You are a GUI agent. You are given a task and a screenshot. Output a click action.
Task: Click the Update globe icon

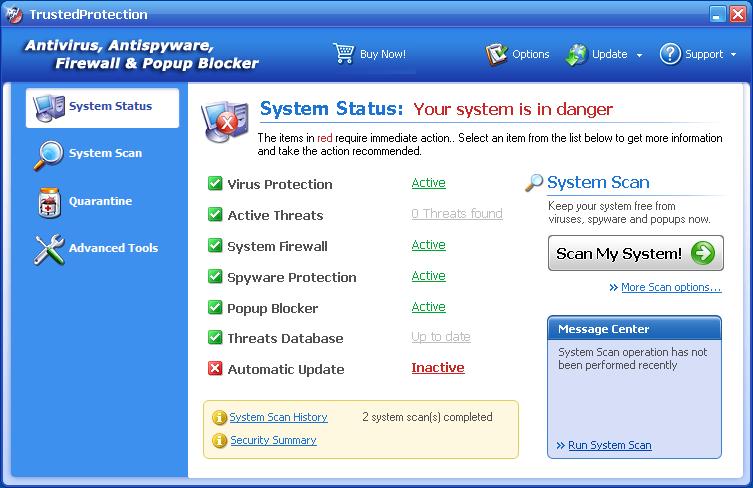pos(576,54)
